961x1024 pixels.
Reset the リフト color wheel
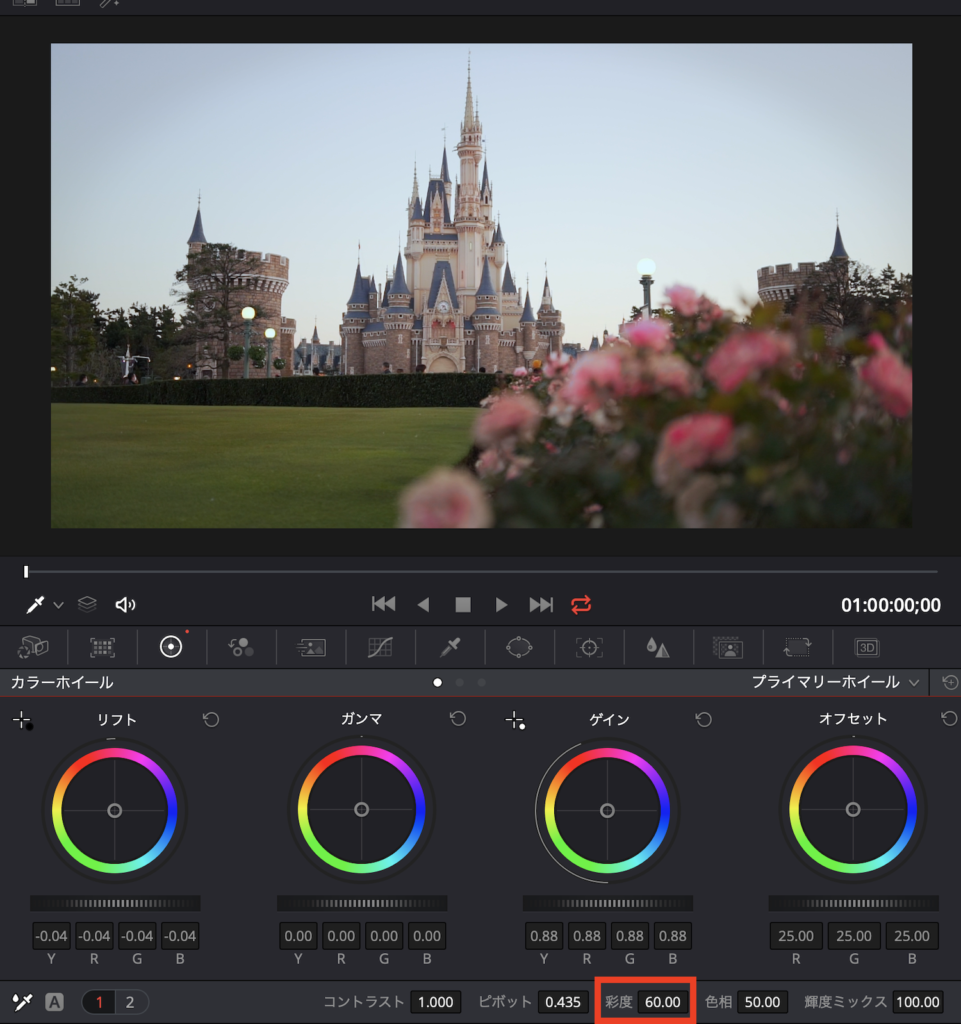coord(211,719)
